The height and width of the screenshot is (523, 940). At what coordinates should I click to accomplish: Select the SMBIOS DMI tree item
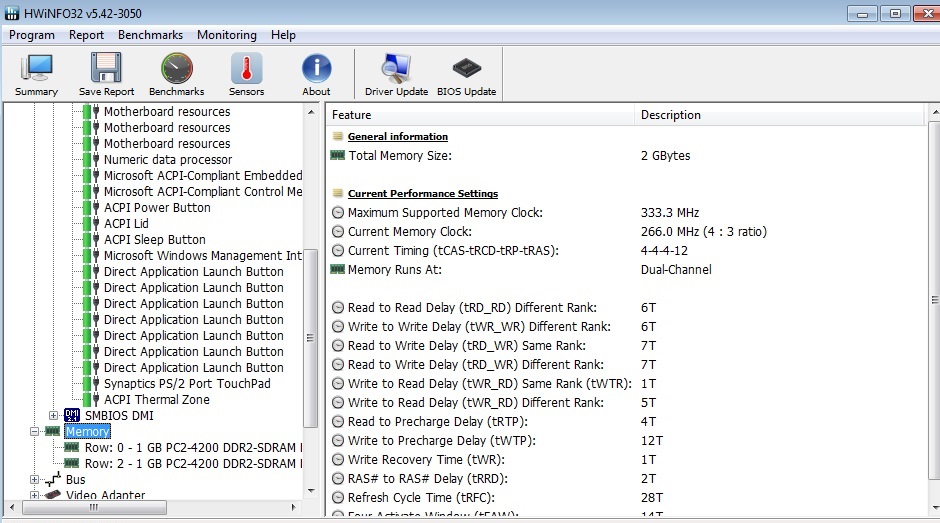(119, 415)
